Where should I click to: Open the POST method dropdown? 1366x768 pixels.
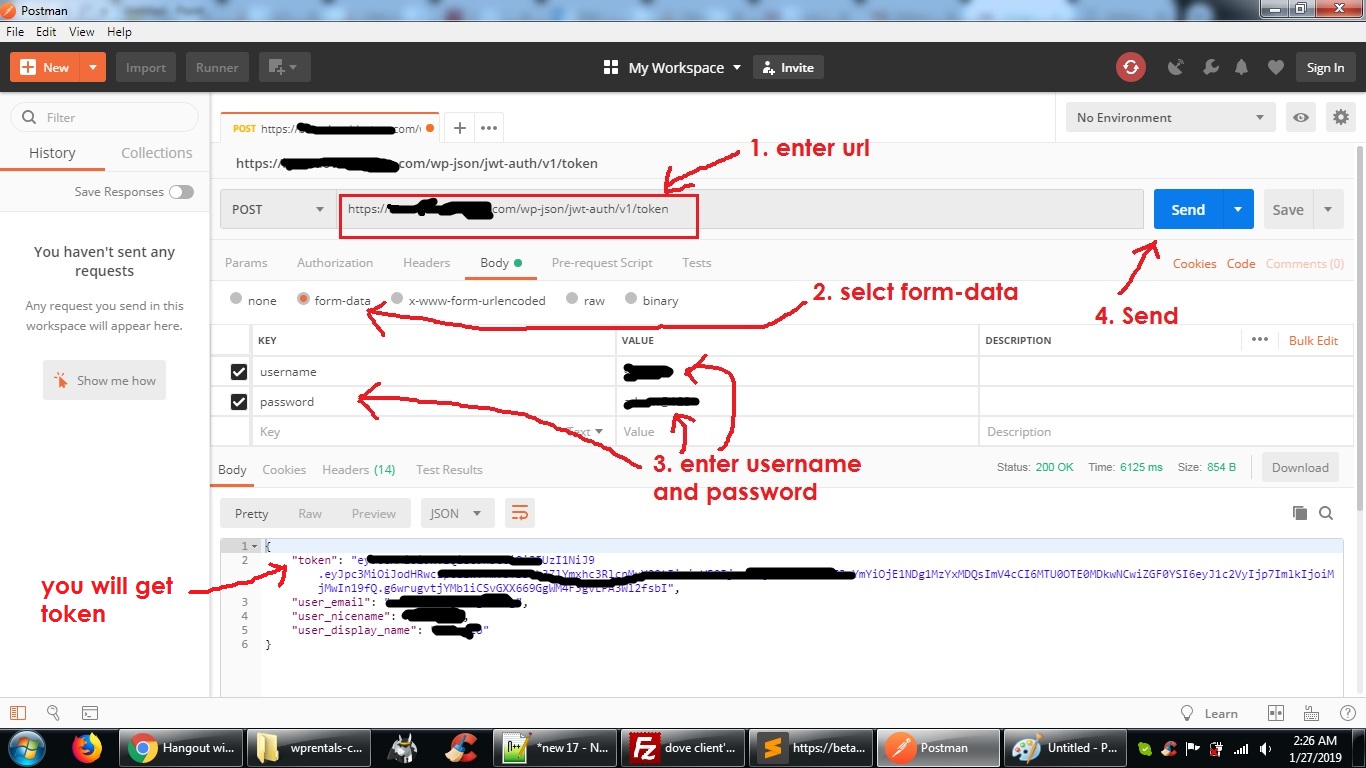pyautogui.click(x=278, y=209)
